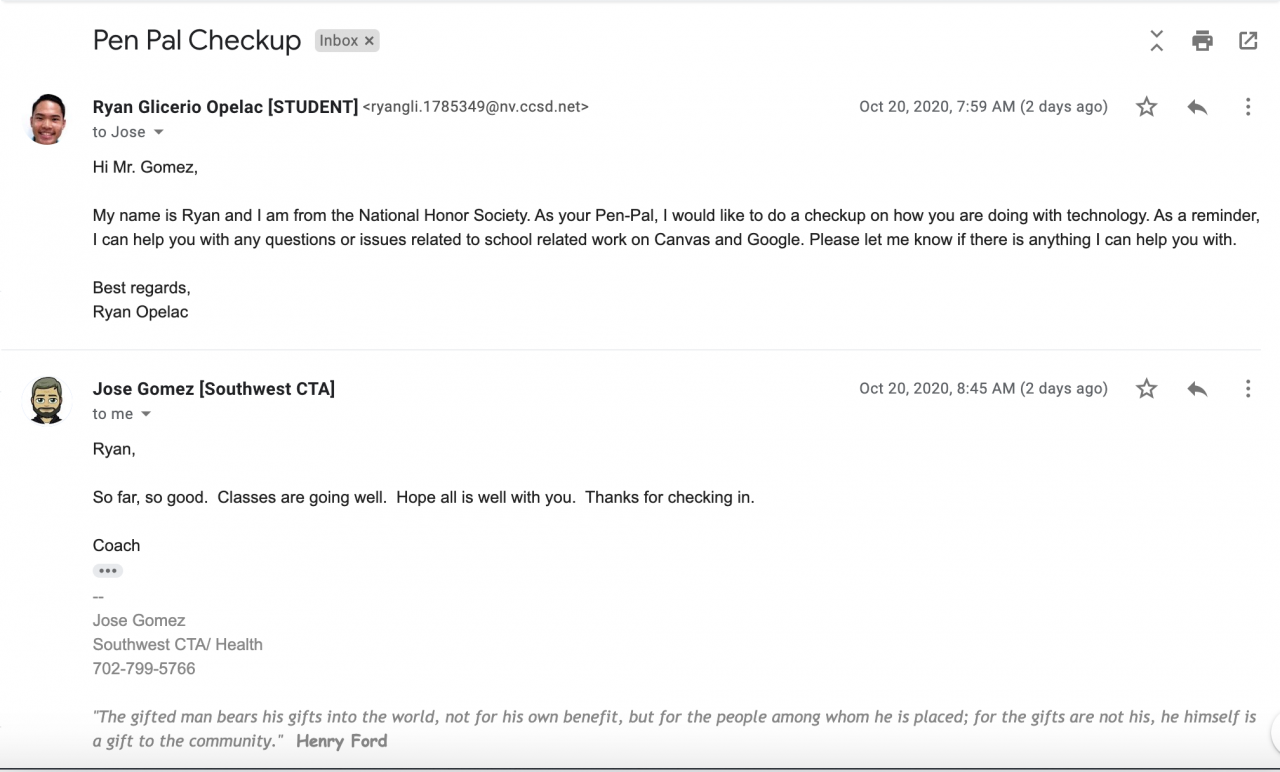This screenshot has width=1280, height=772.
Task: Open more options for Ryan's message
Action: pyautogui.click(x=1247, y=107)
